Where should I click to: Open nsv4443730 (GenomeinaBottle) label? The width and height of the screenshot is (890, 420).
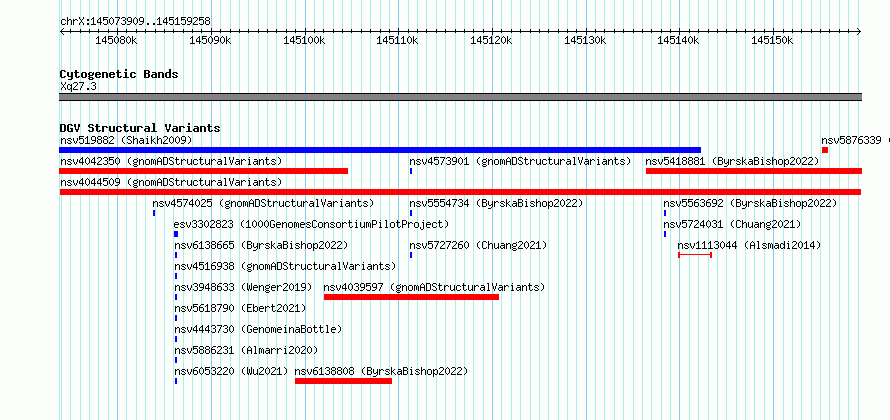(x=258, y=329)
